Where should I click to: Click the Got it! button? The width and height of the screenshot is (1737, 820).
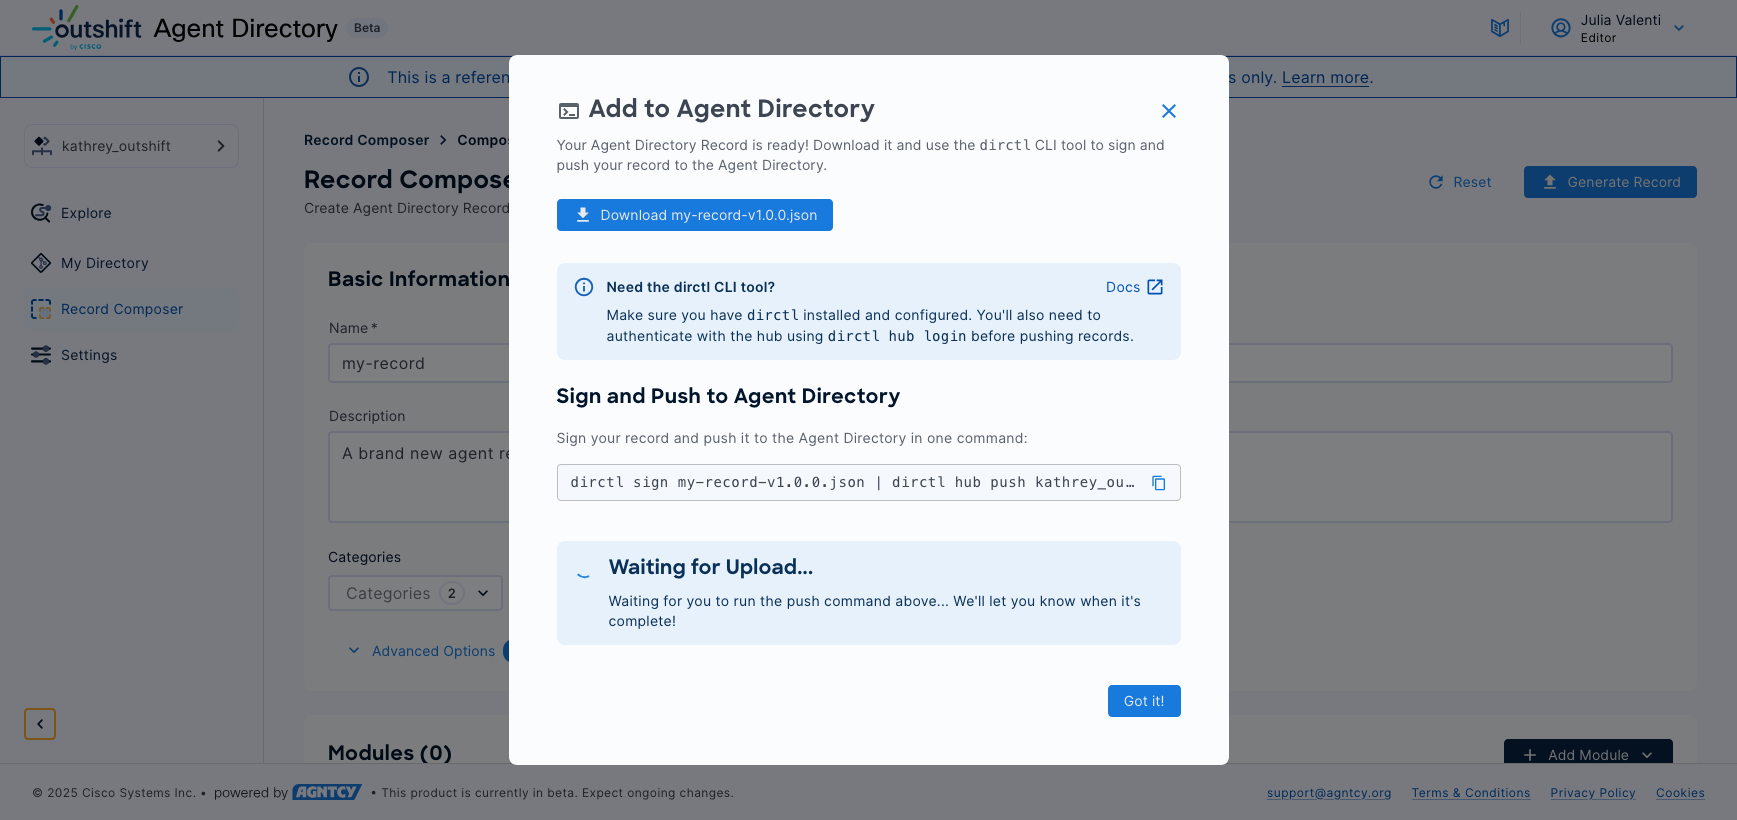pyautogui.click(x=1143, y=701)
